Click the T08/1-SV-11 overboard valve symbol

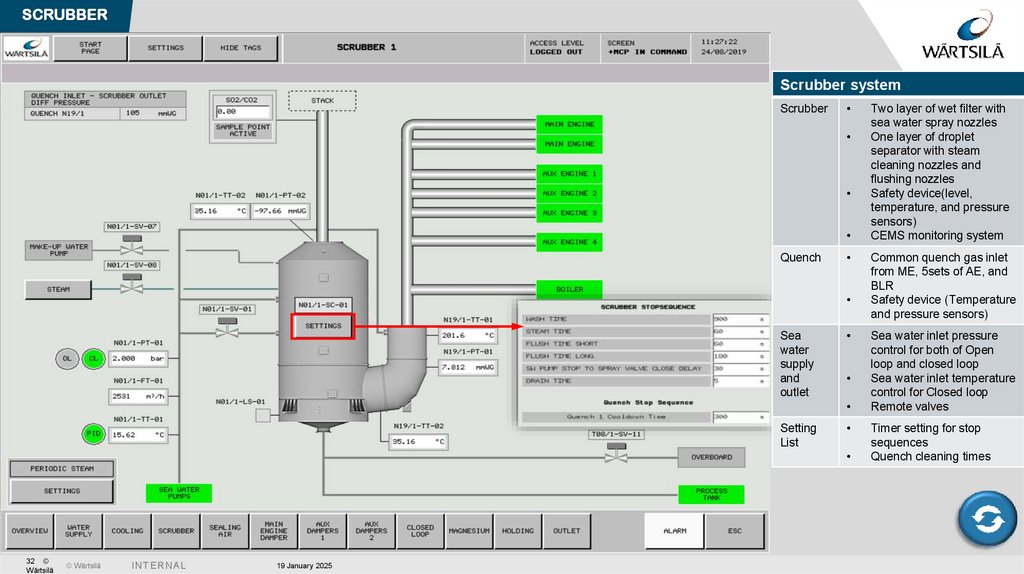[616, 453]
